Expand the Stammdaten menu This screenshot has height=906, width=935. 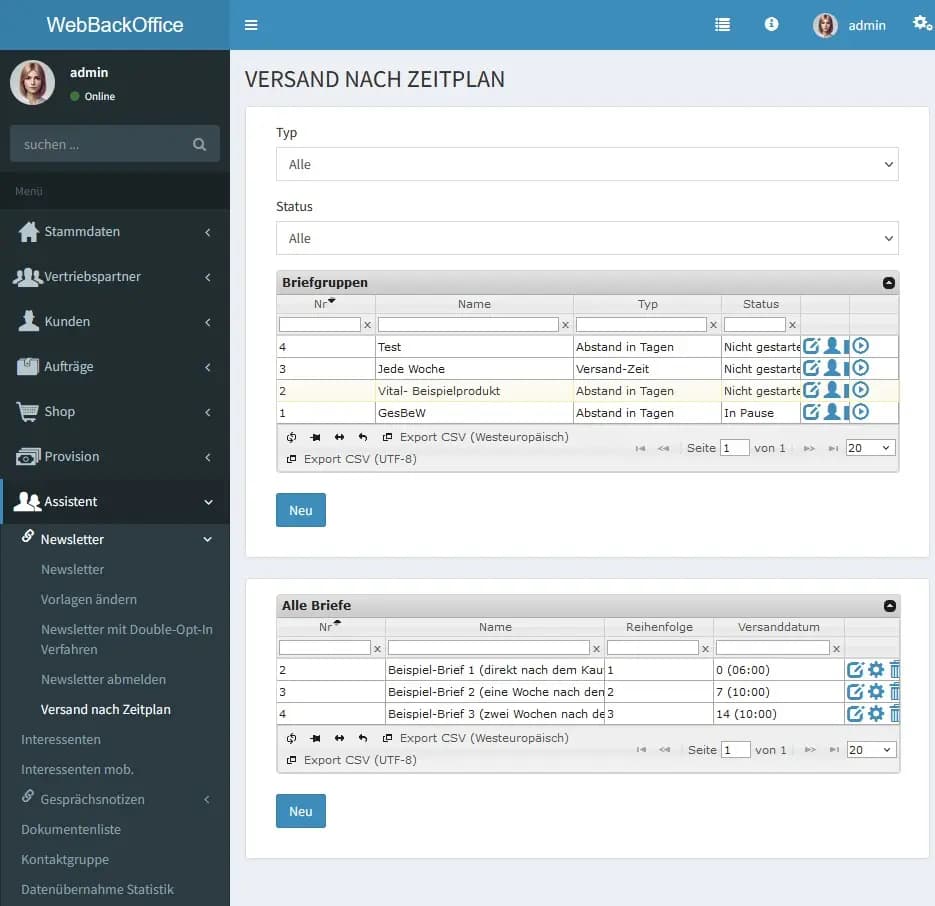(x=115, y=232)
